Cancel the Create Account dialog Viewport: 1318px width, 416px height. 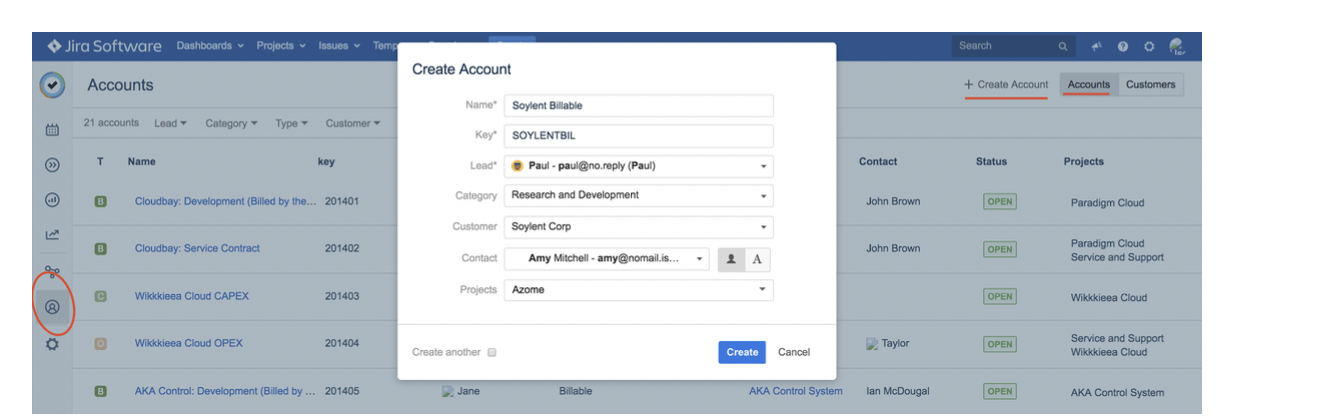point(794,352)
